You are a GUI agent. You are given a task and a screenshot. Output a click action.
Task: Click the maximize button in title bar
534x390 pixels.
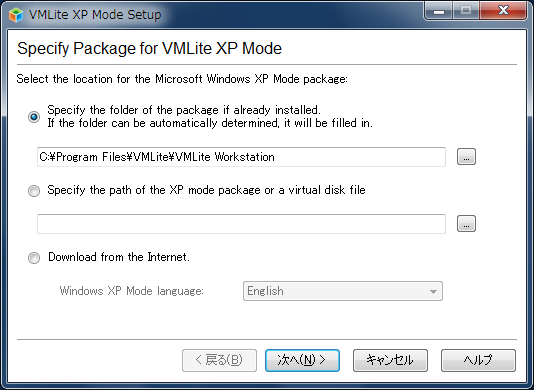[x=466, y=11]
